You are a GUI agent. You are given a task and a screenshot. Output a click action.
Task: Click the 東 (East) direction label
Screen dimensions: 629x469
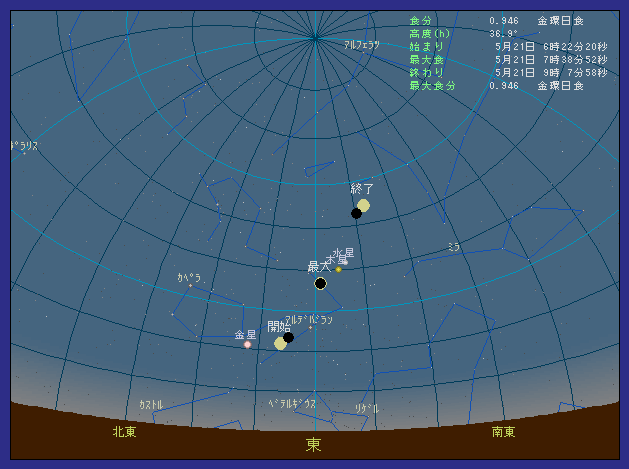coord(314,445)
